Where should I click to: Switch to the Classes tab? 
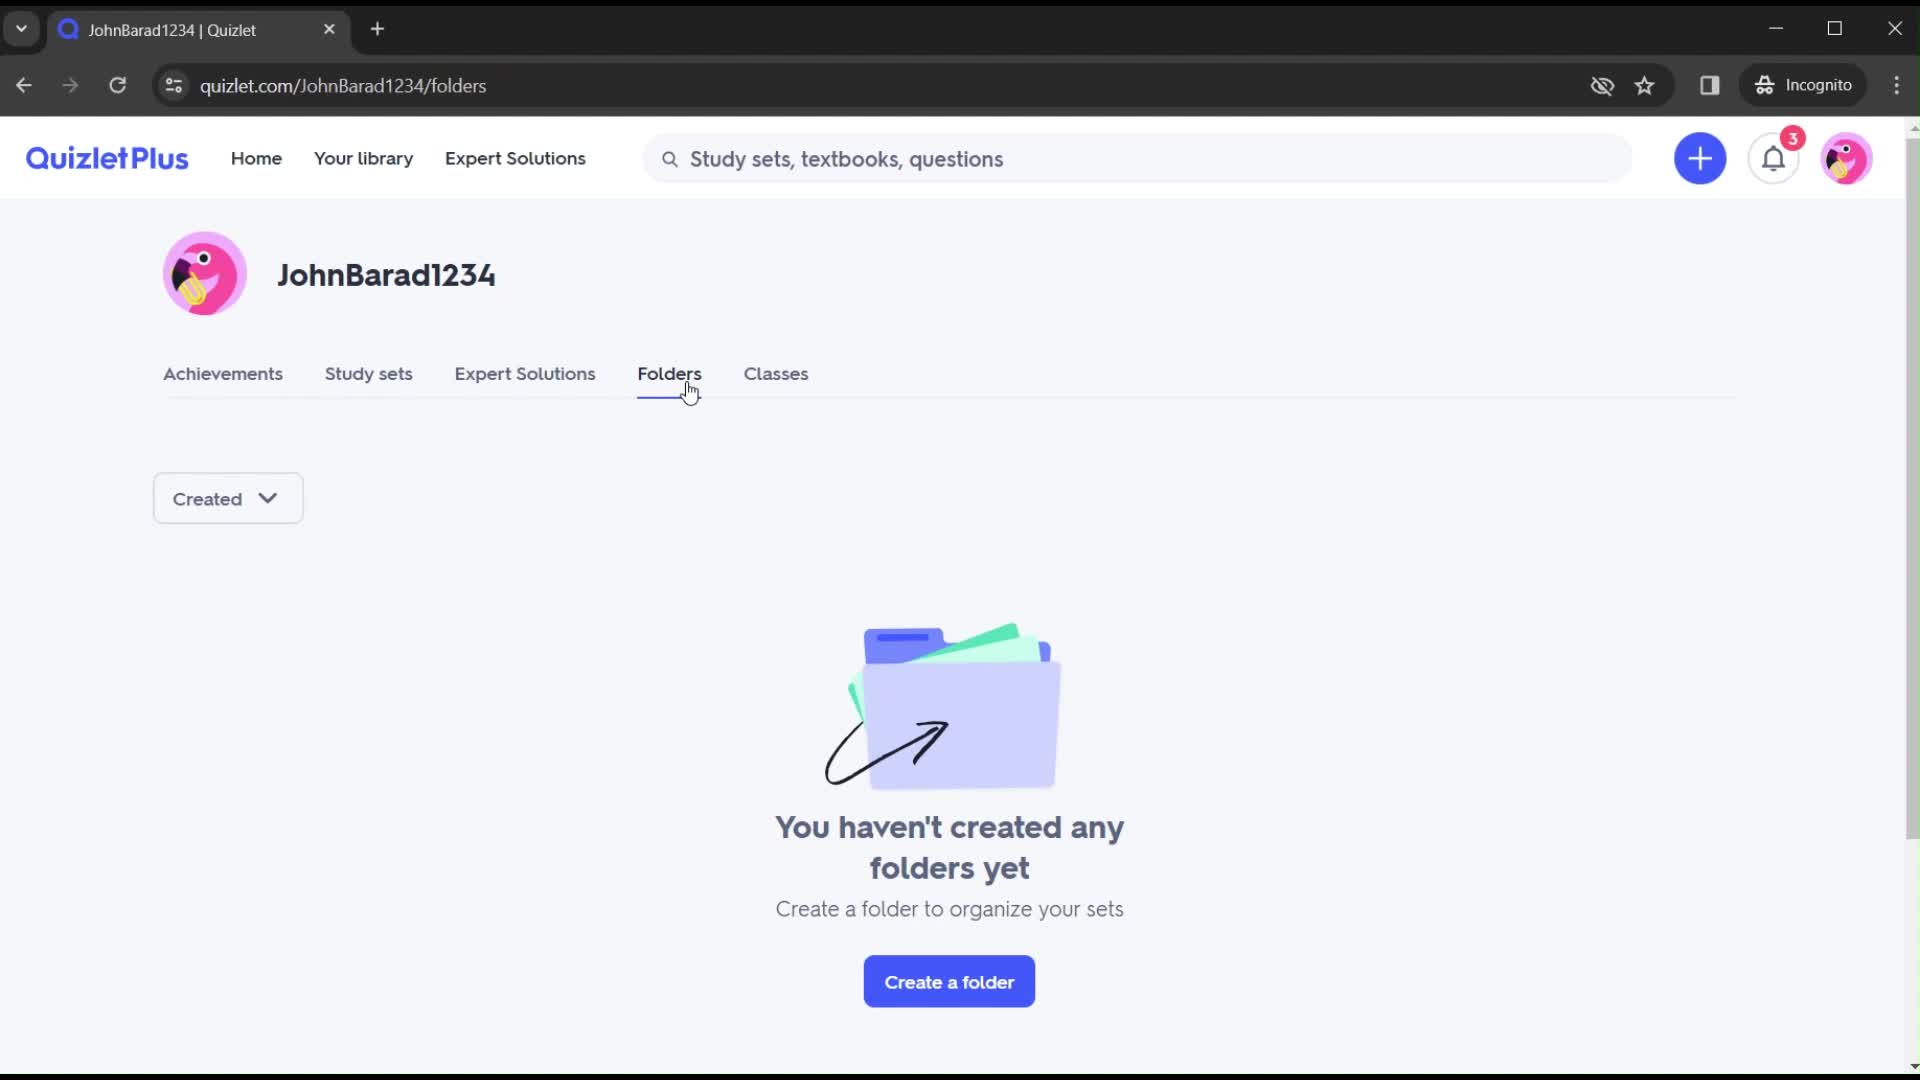pos(775,373)
